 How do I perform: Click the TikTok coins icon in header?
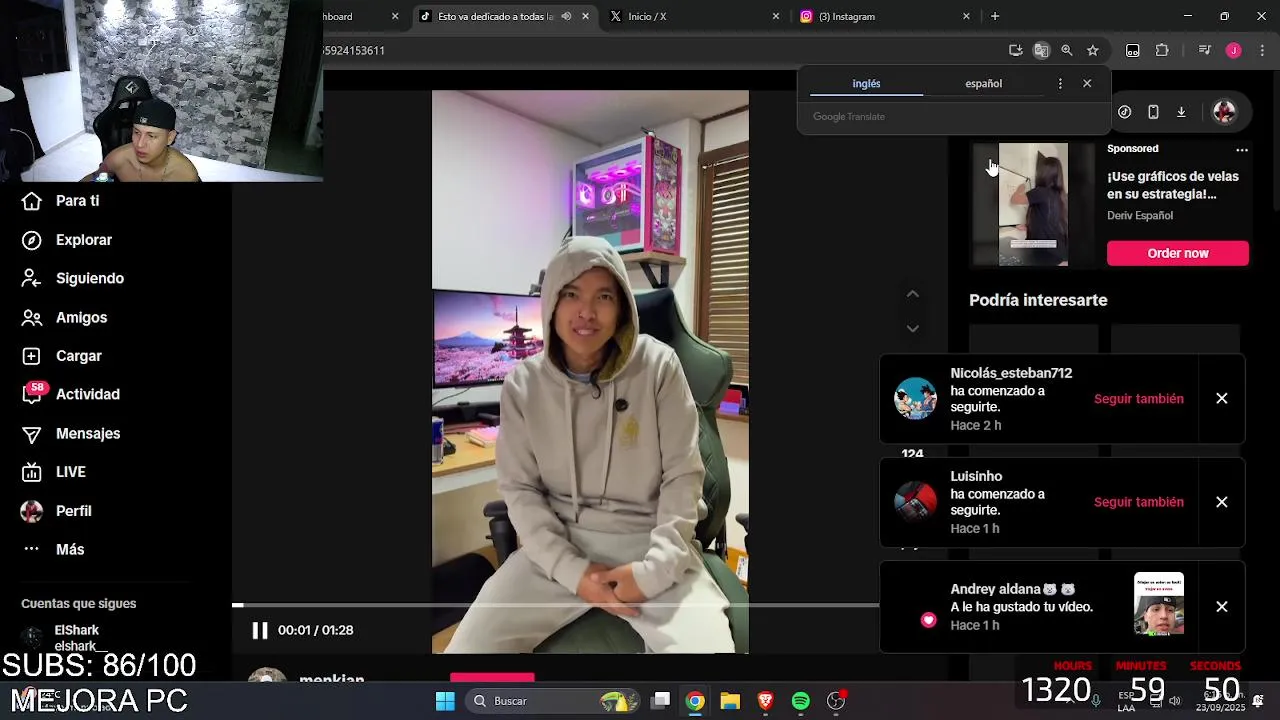coord(1125,112)
